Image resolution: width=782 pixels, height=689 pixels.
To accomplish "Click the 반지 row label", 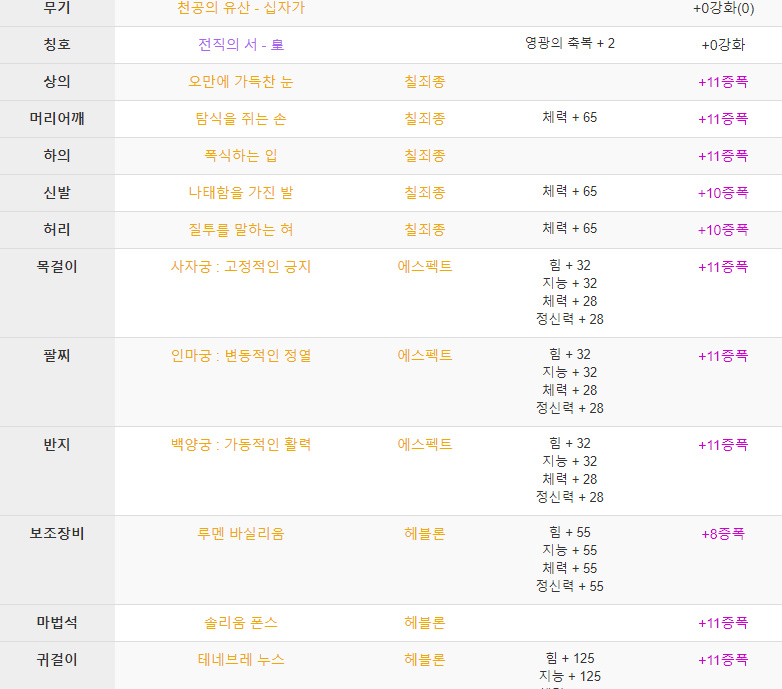I will point(57,444).
